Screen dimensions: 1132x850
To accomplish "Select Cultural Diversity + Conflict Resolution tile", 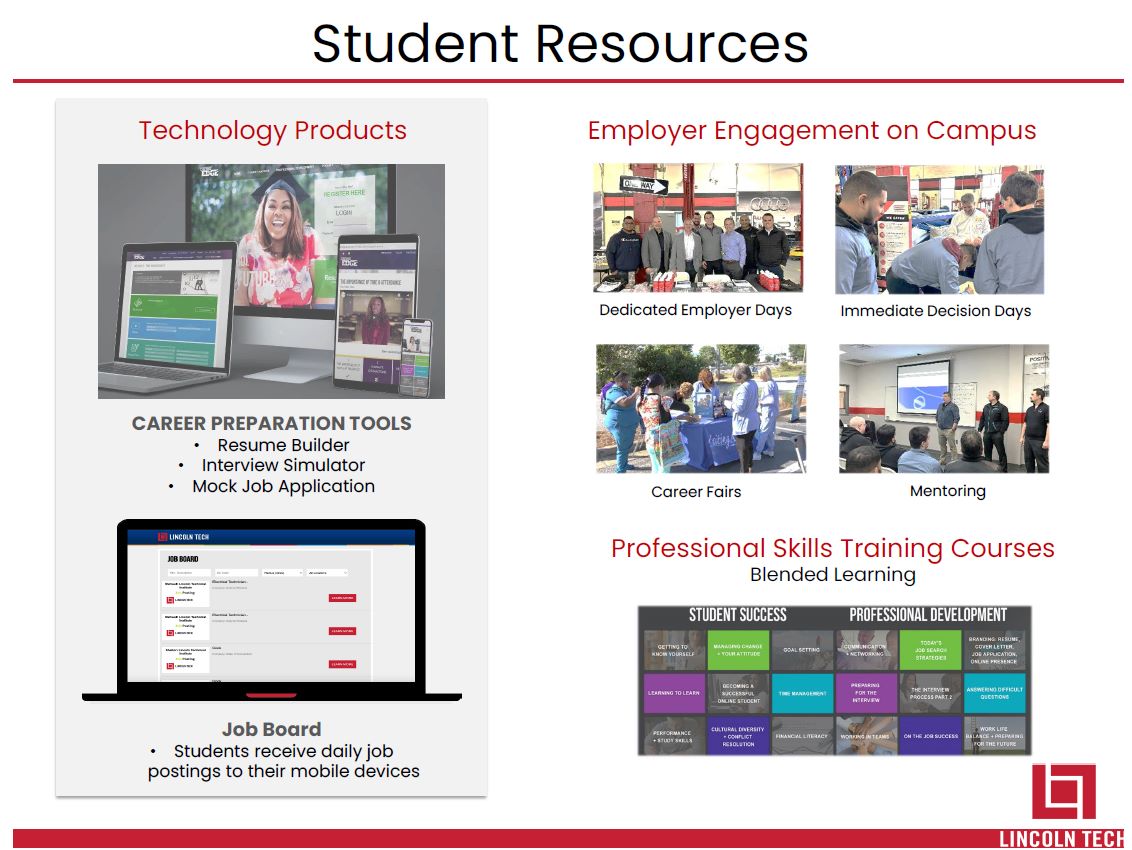I will pyautogui.click(x=737, y=735).
